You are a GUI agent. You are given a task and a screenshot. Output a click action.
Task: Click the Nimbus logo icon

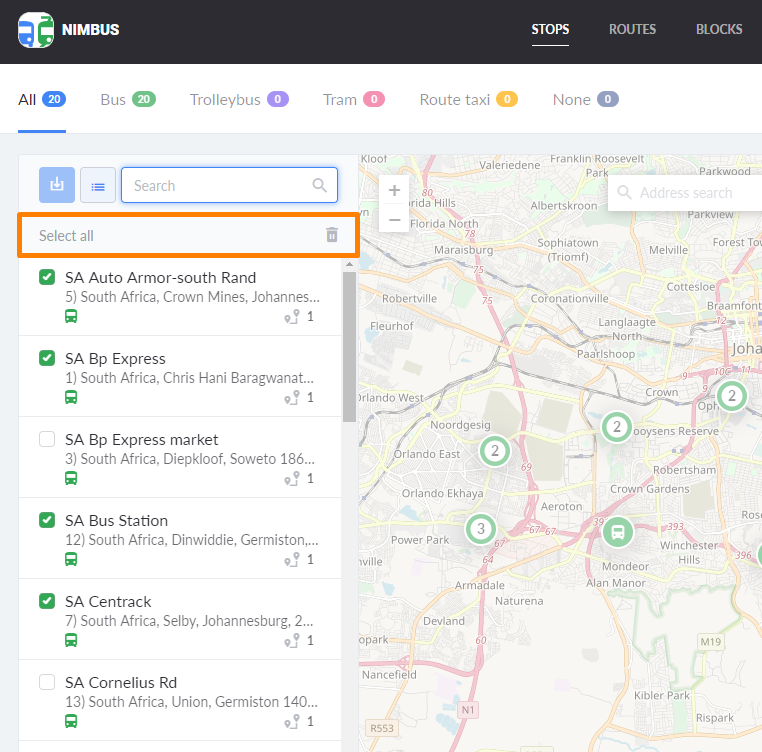click(x=36, y=30)
